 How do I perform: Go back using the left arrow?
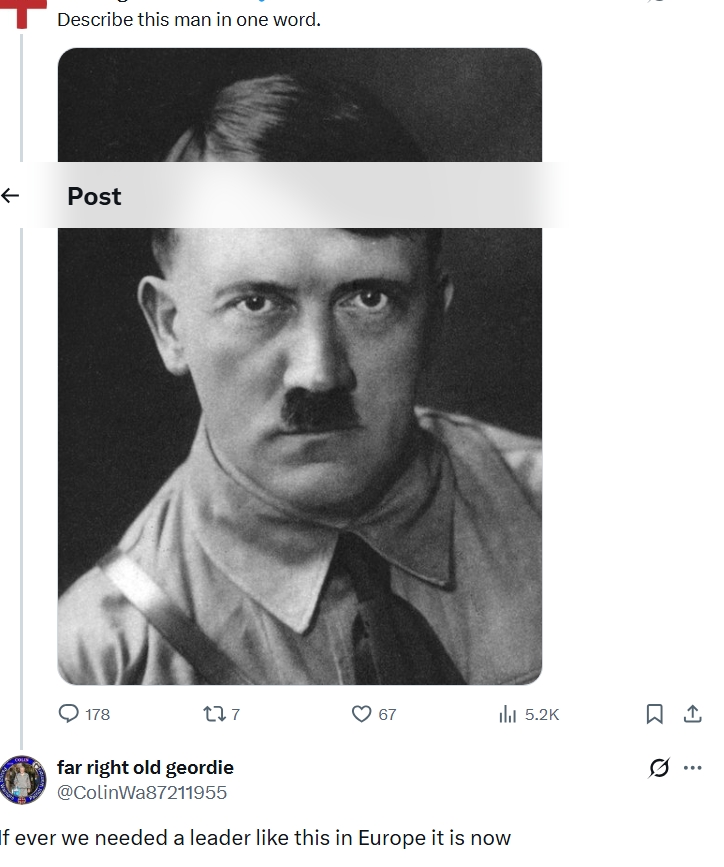click(10, 195)
